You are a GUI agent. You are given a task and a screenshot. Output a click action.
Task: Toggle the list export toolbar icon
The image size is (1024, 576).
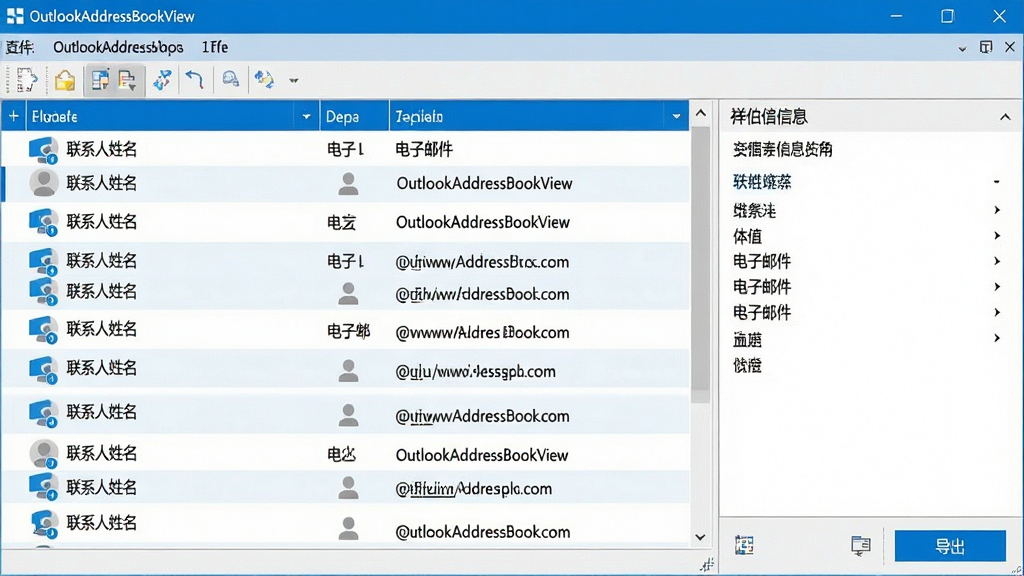(x=127, y=80)
